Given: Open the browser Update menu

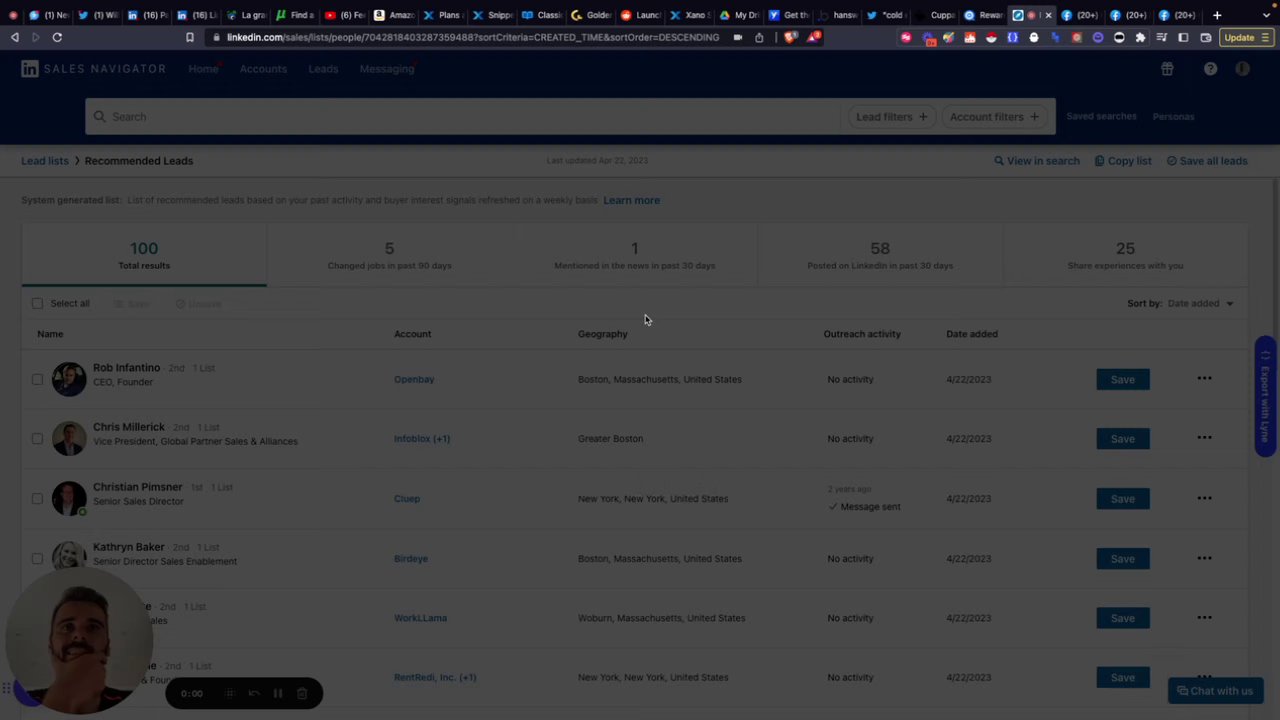Looking at the screenshot, I should point(1245,38).
